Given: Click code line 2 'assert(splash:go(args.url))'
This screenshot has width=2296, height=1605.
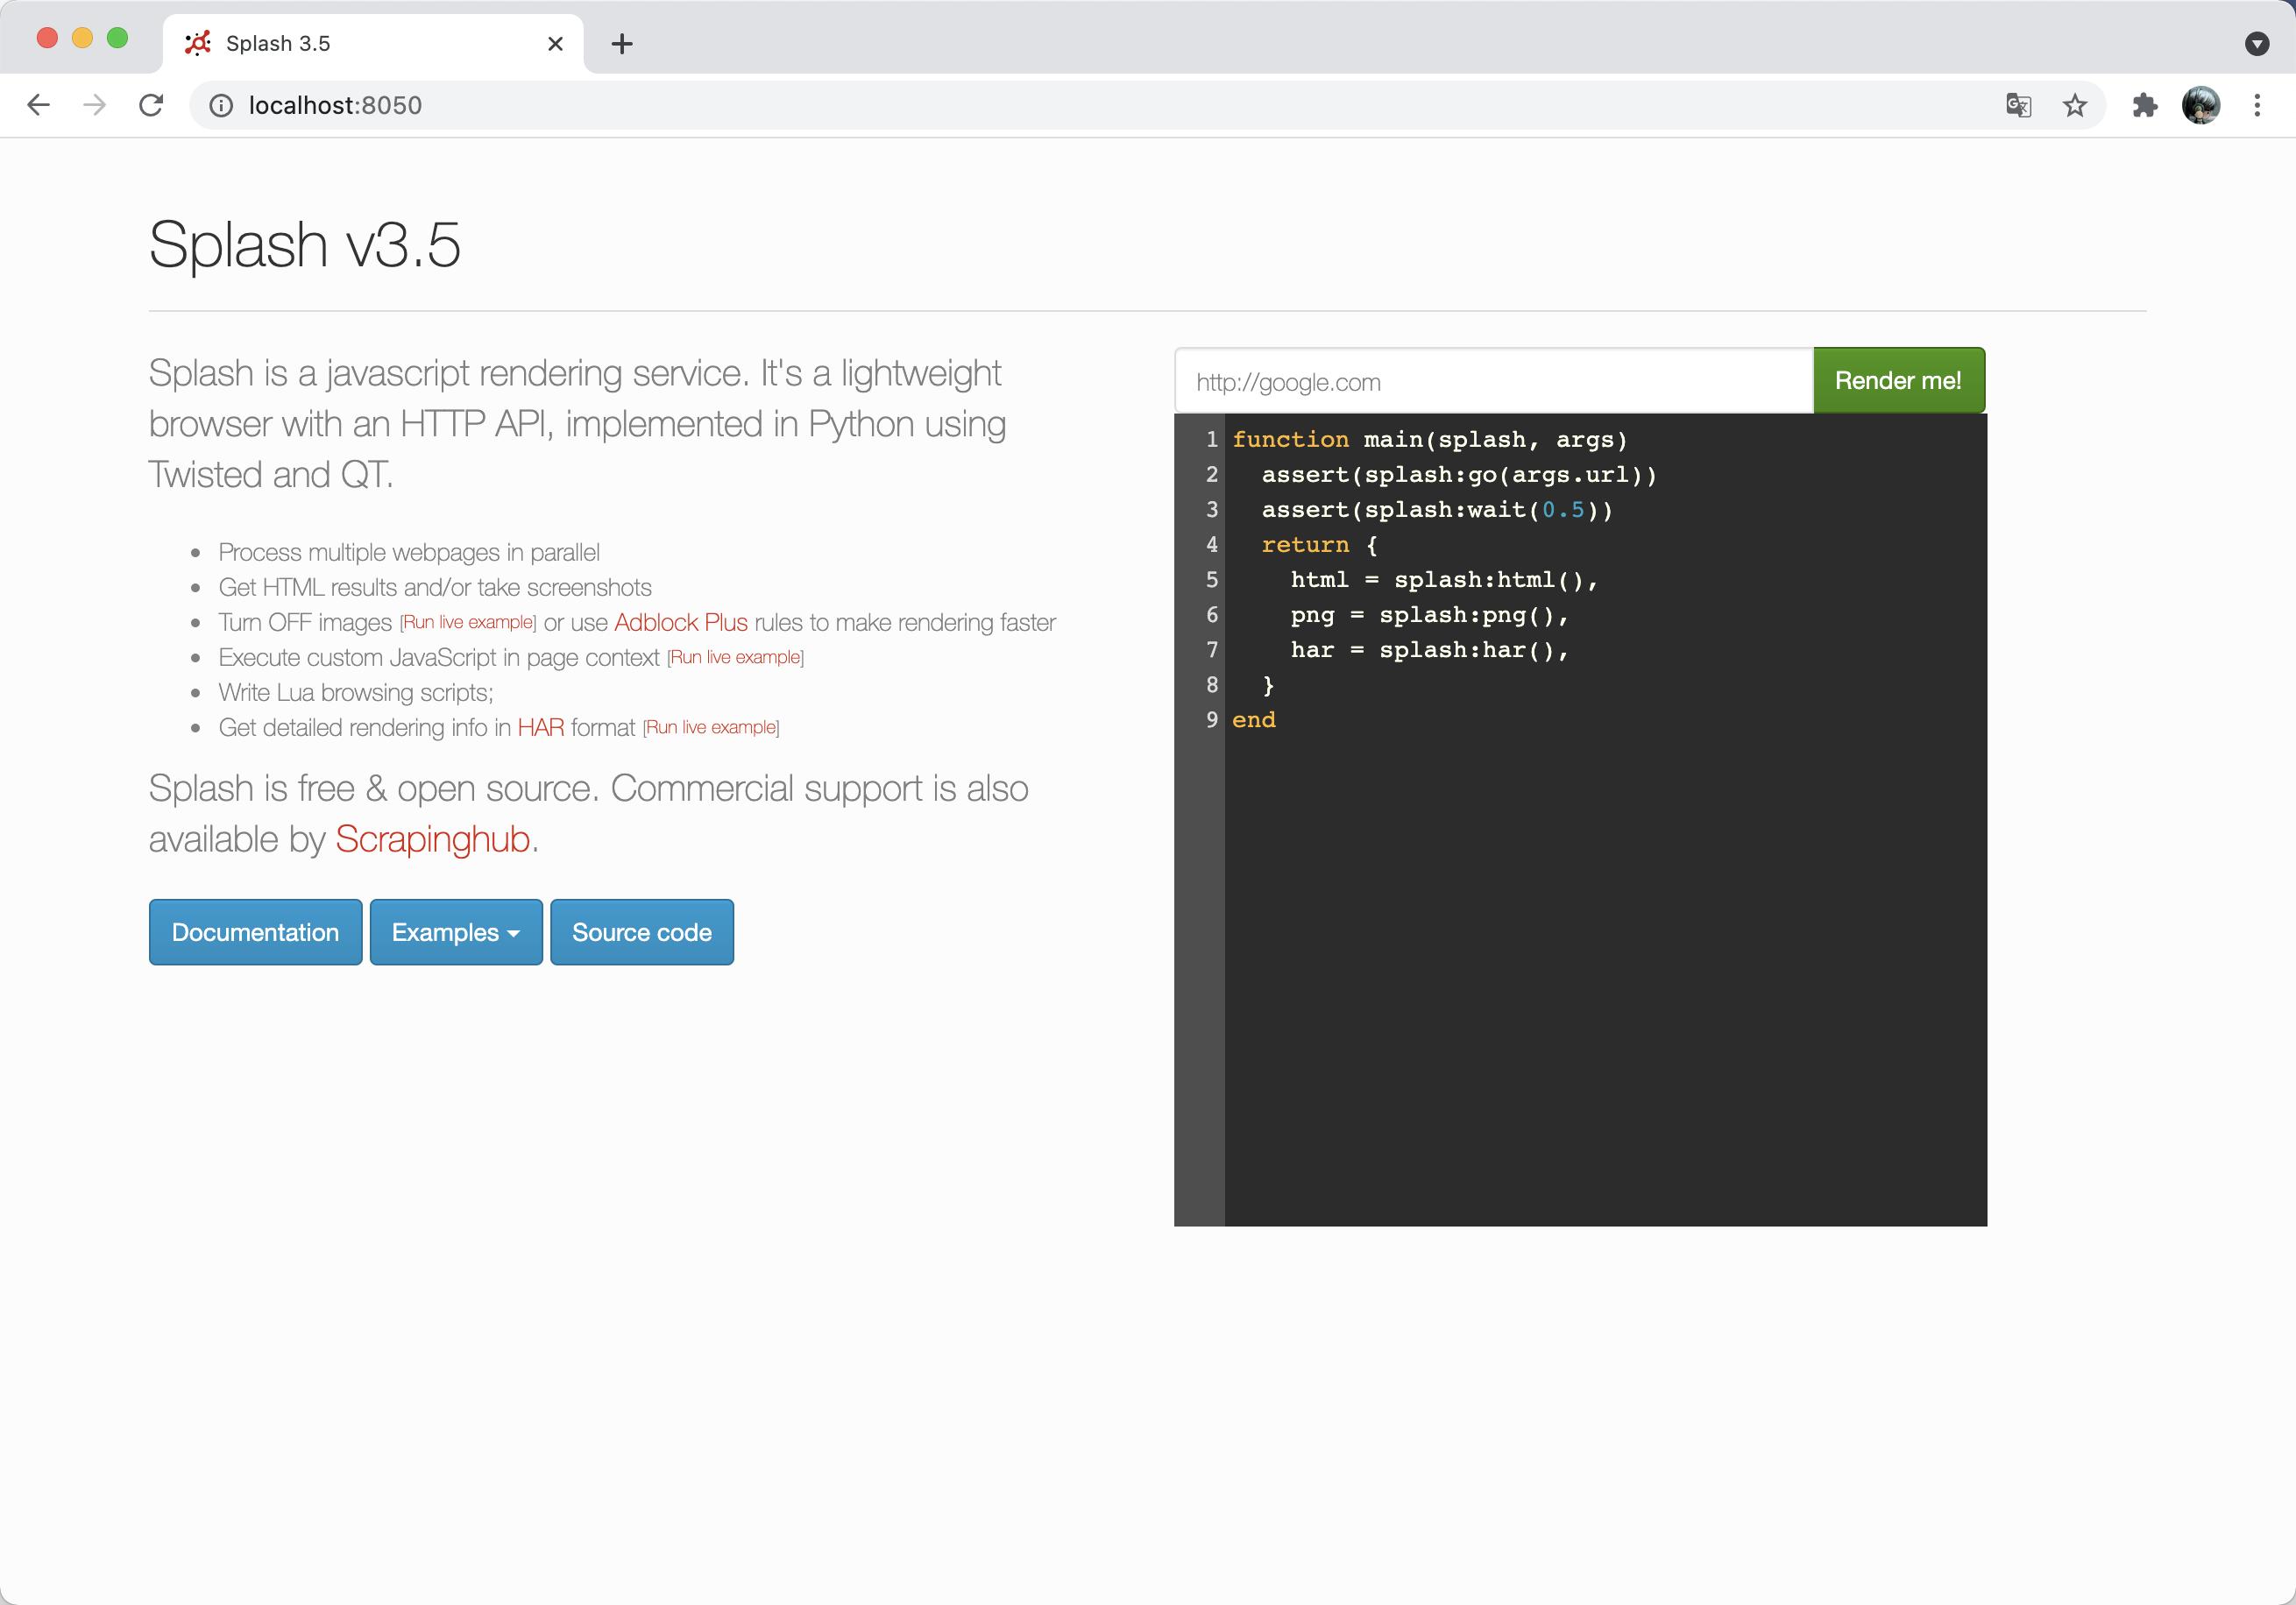Looking at the screenshot, I should coord(1459,474).
